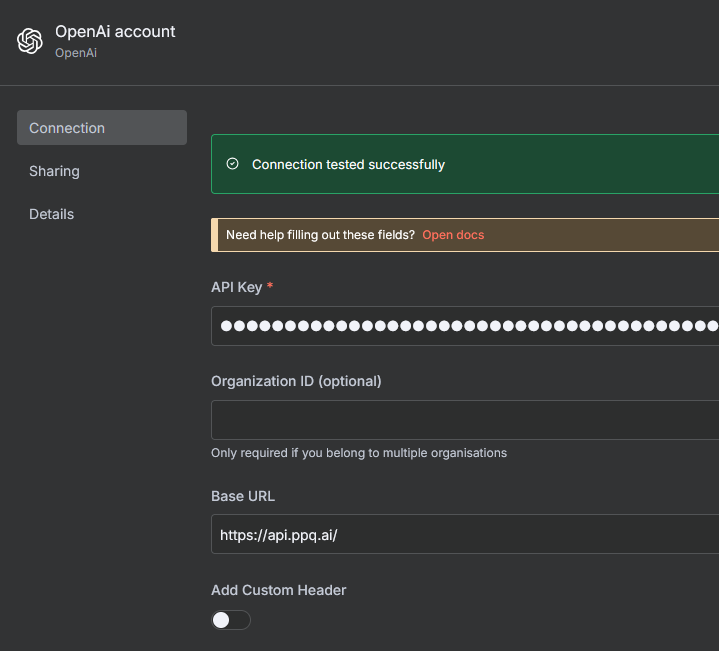719x651 pixels.
Task: Focus the masked API Key field
Action: pyautogui.click(x=465, y=326)
